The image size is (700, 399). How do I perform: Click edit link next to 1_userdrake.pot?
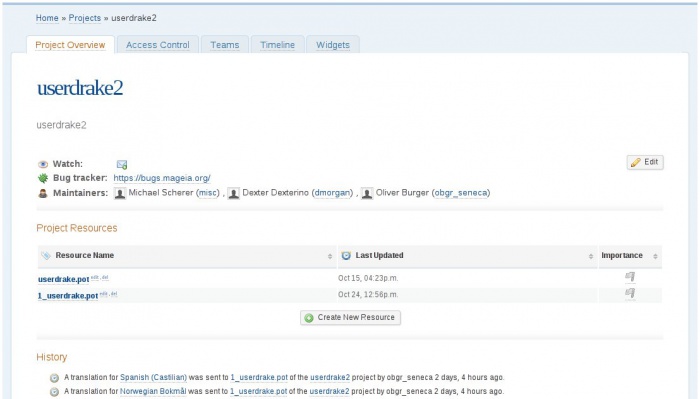[x=104, y=294]
